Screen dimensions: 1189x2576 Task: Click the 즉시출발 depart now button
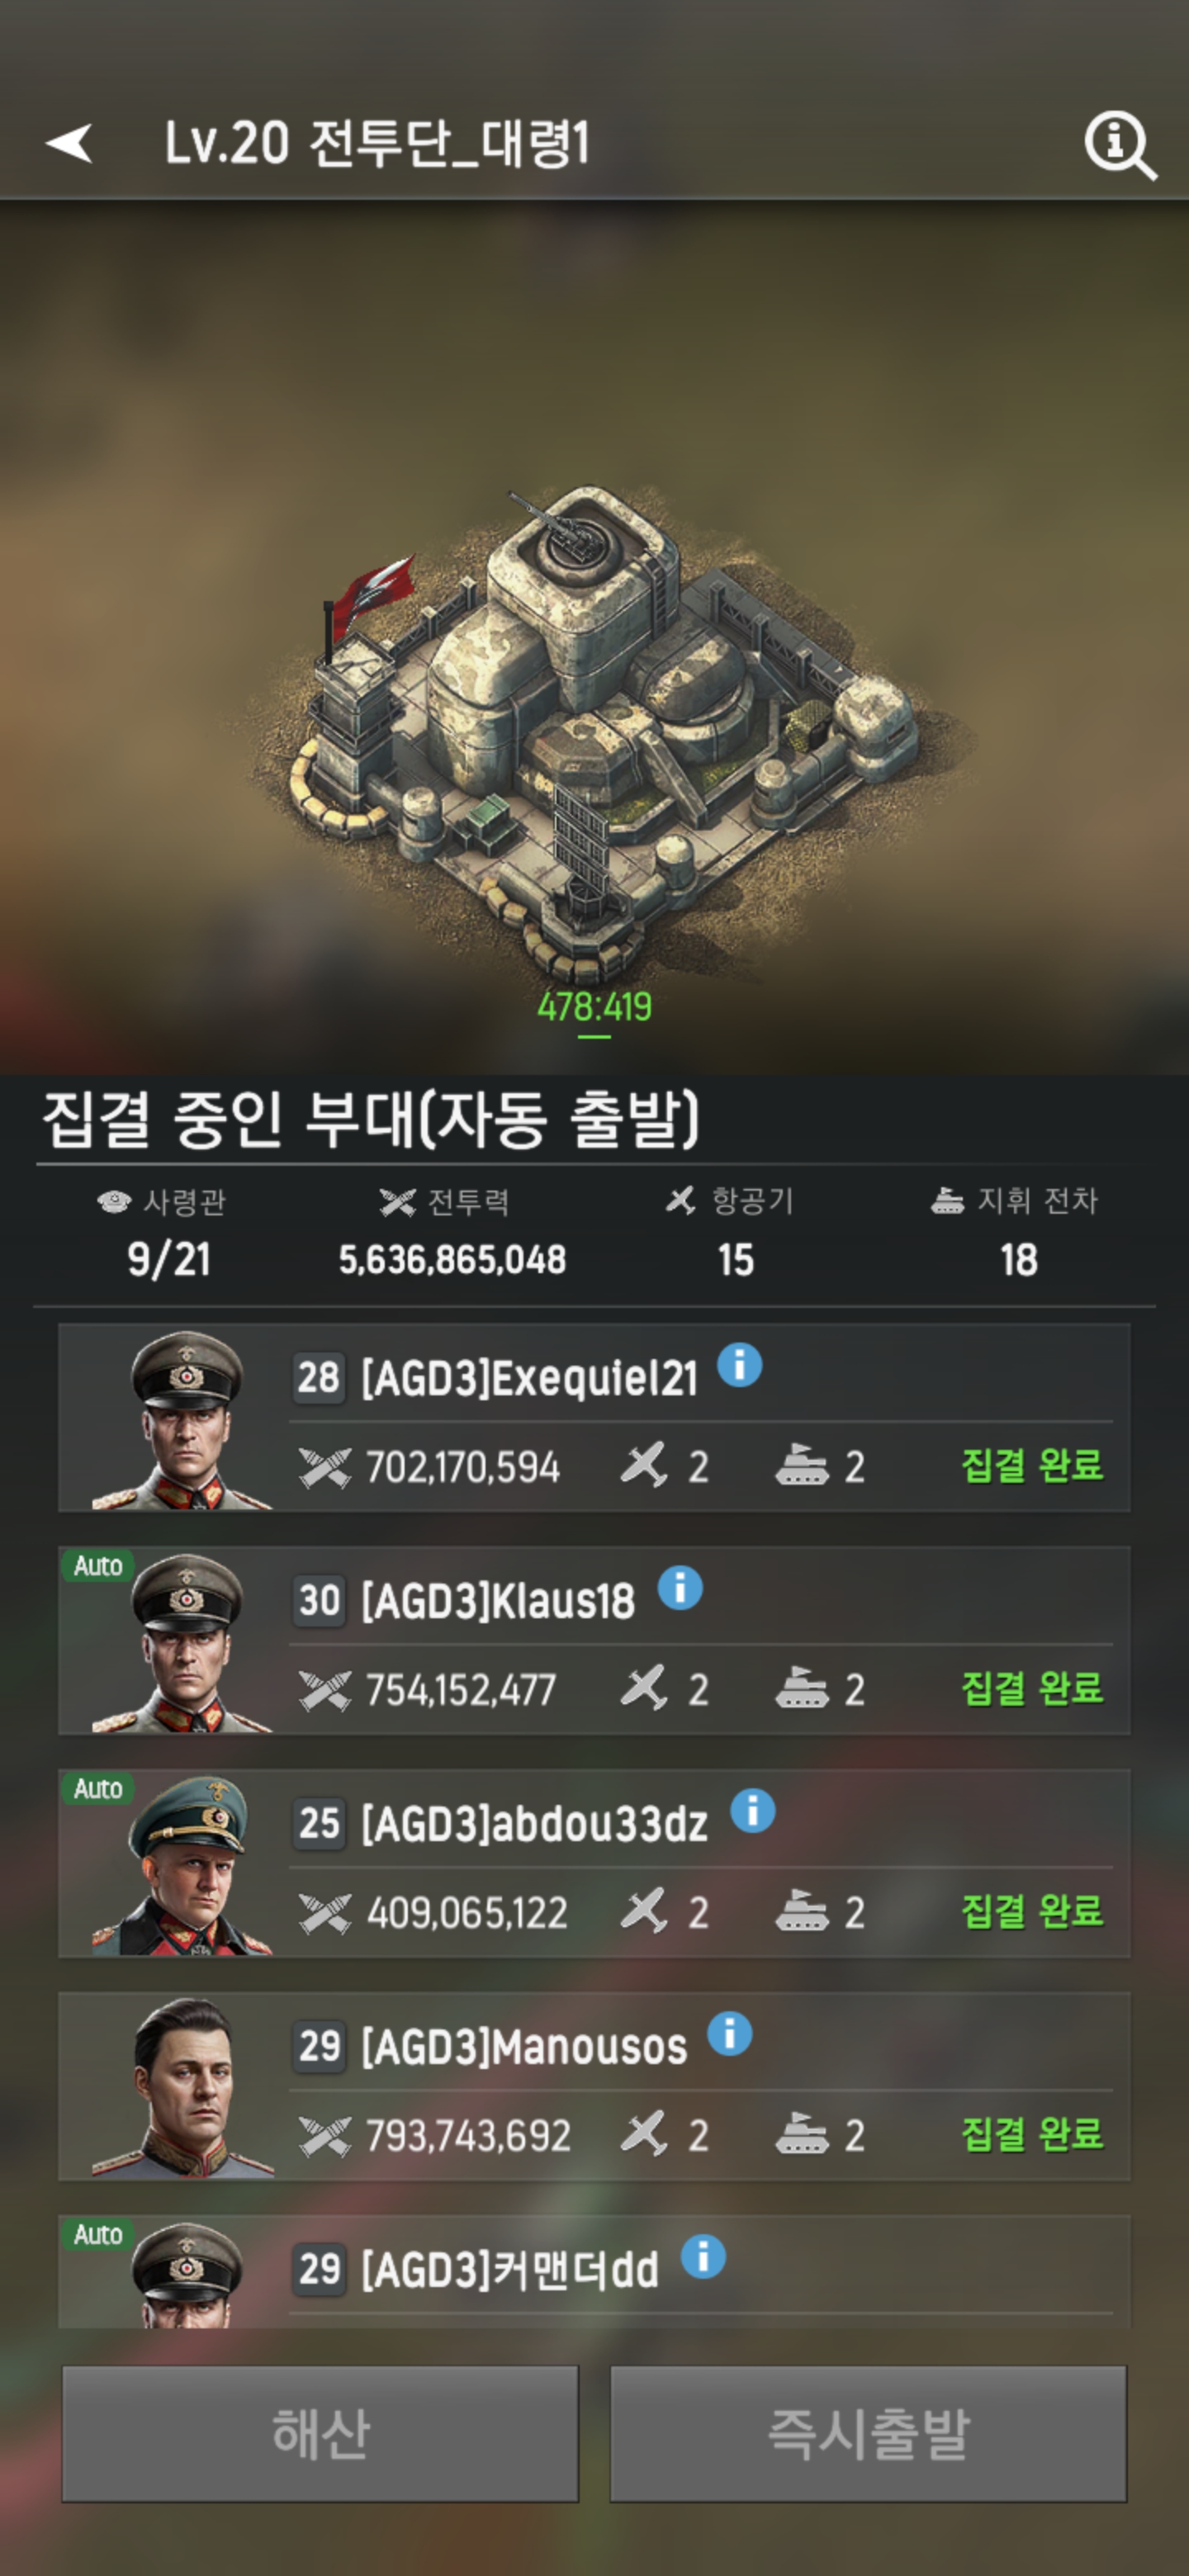868,2433
